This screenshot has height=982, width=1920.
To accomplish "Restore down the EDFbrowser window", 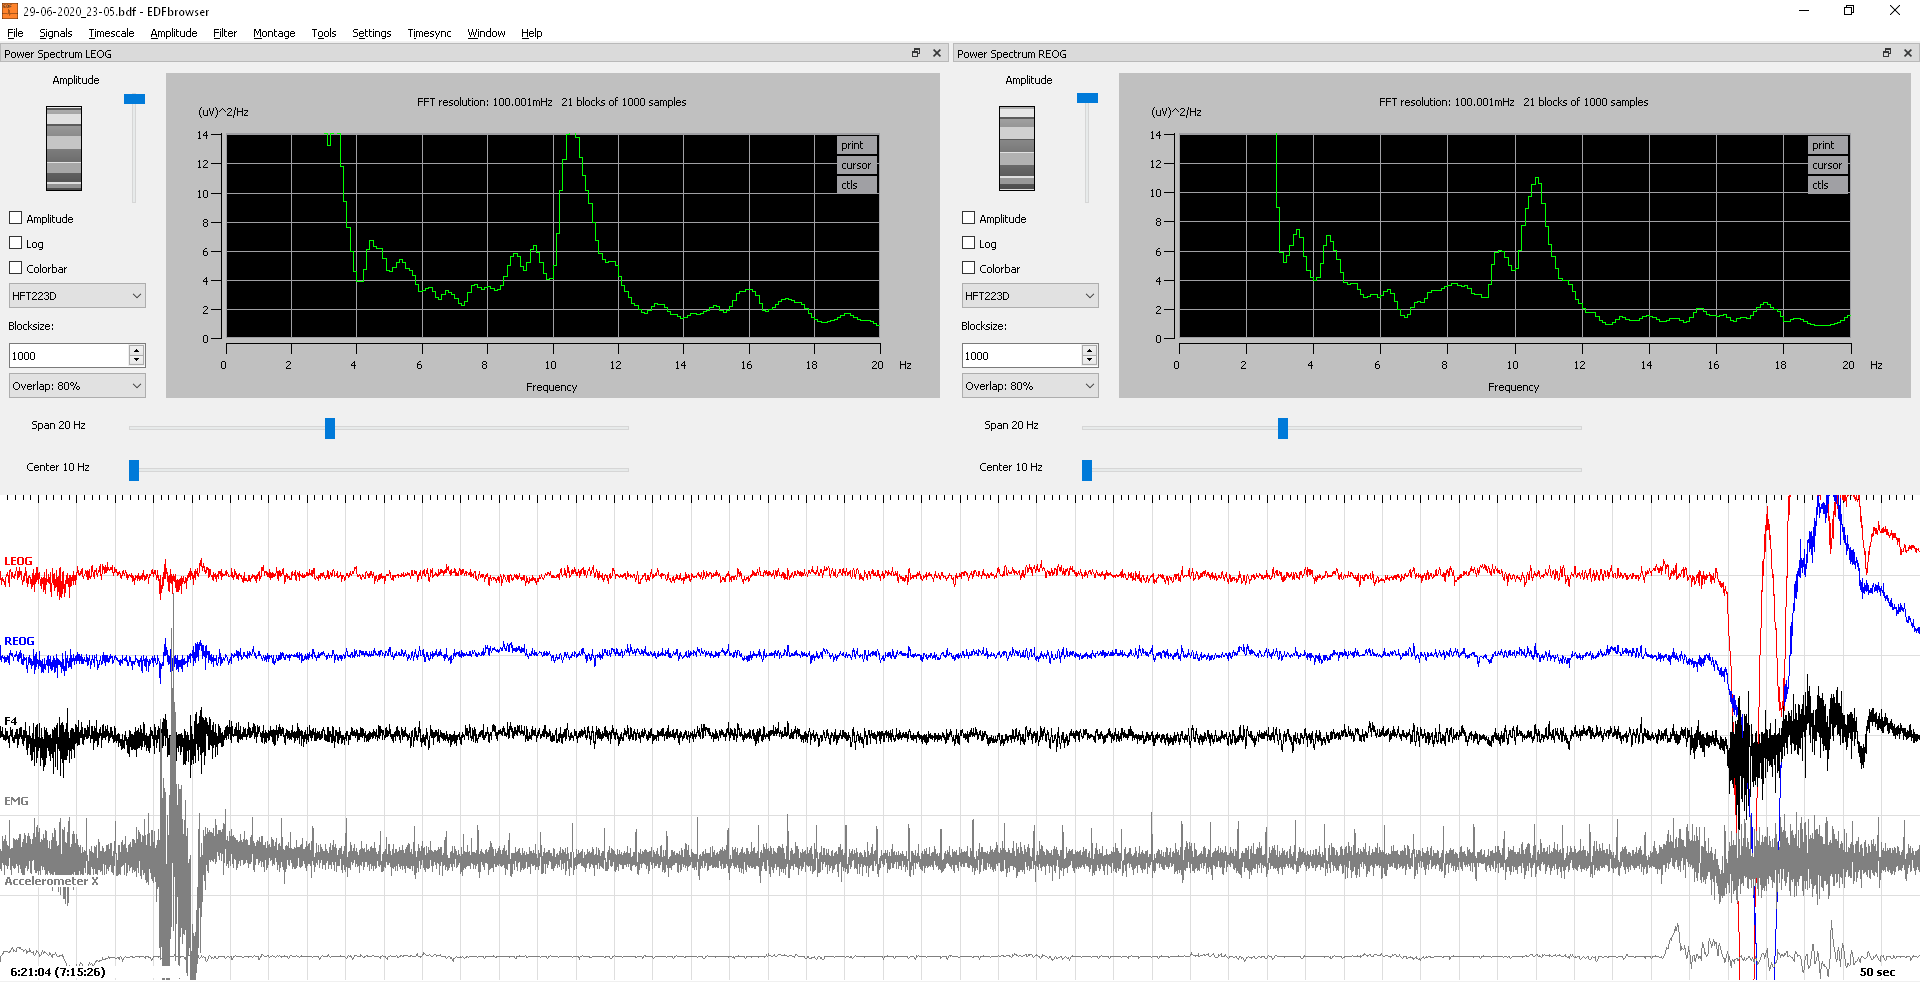I will point(1849,11).
